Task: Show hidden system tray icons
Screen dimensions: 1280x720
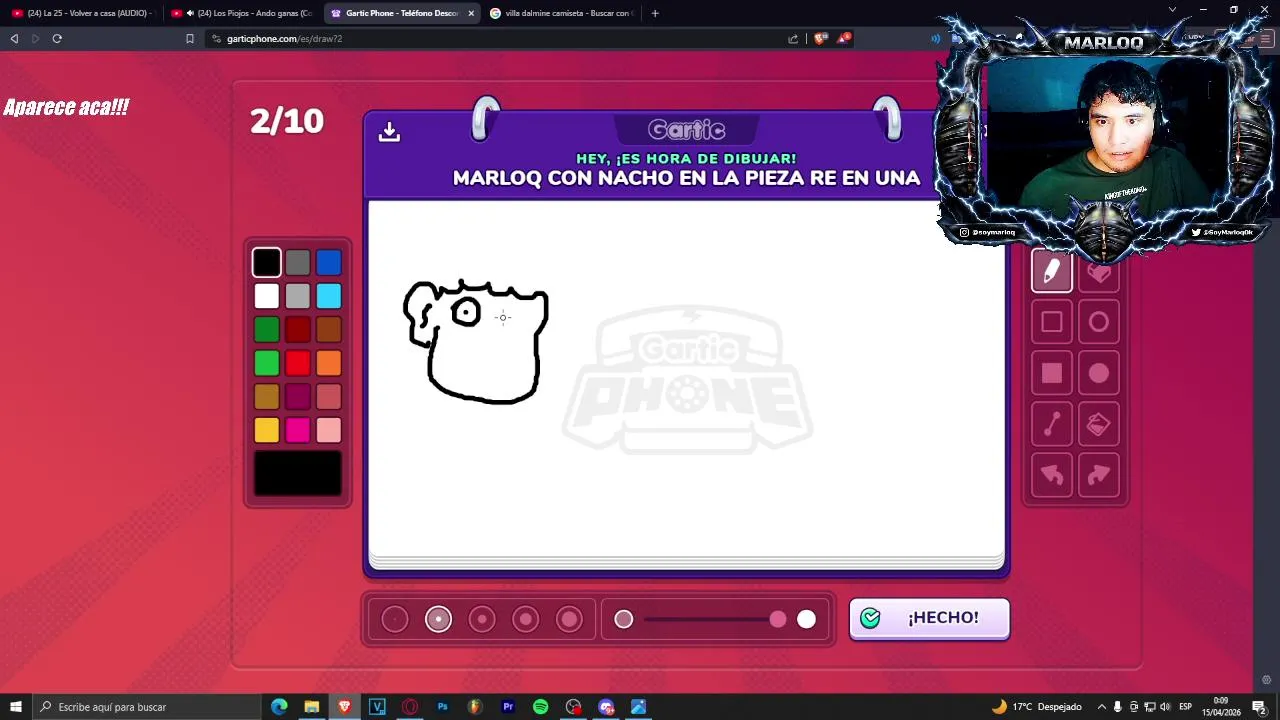Action: pyautogui.click(x=1101, y=707)
